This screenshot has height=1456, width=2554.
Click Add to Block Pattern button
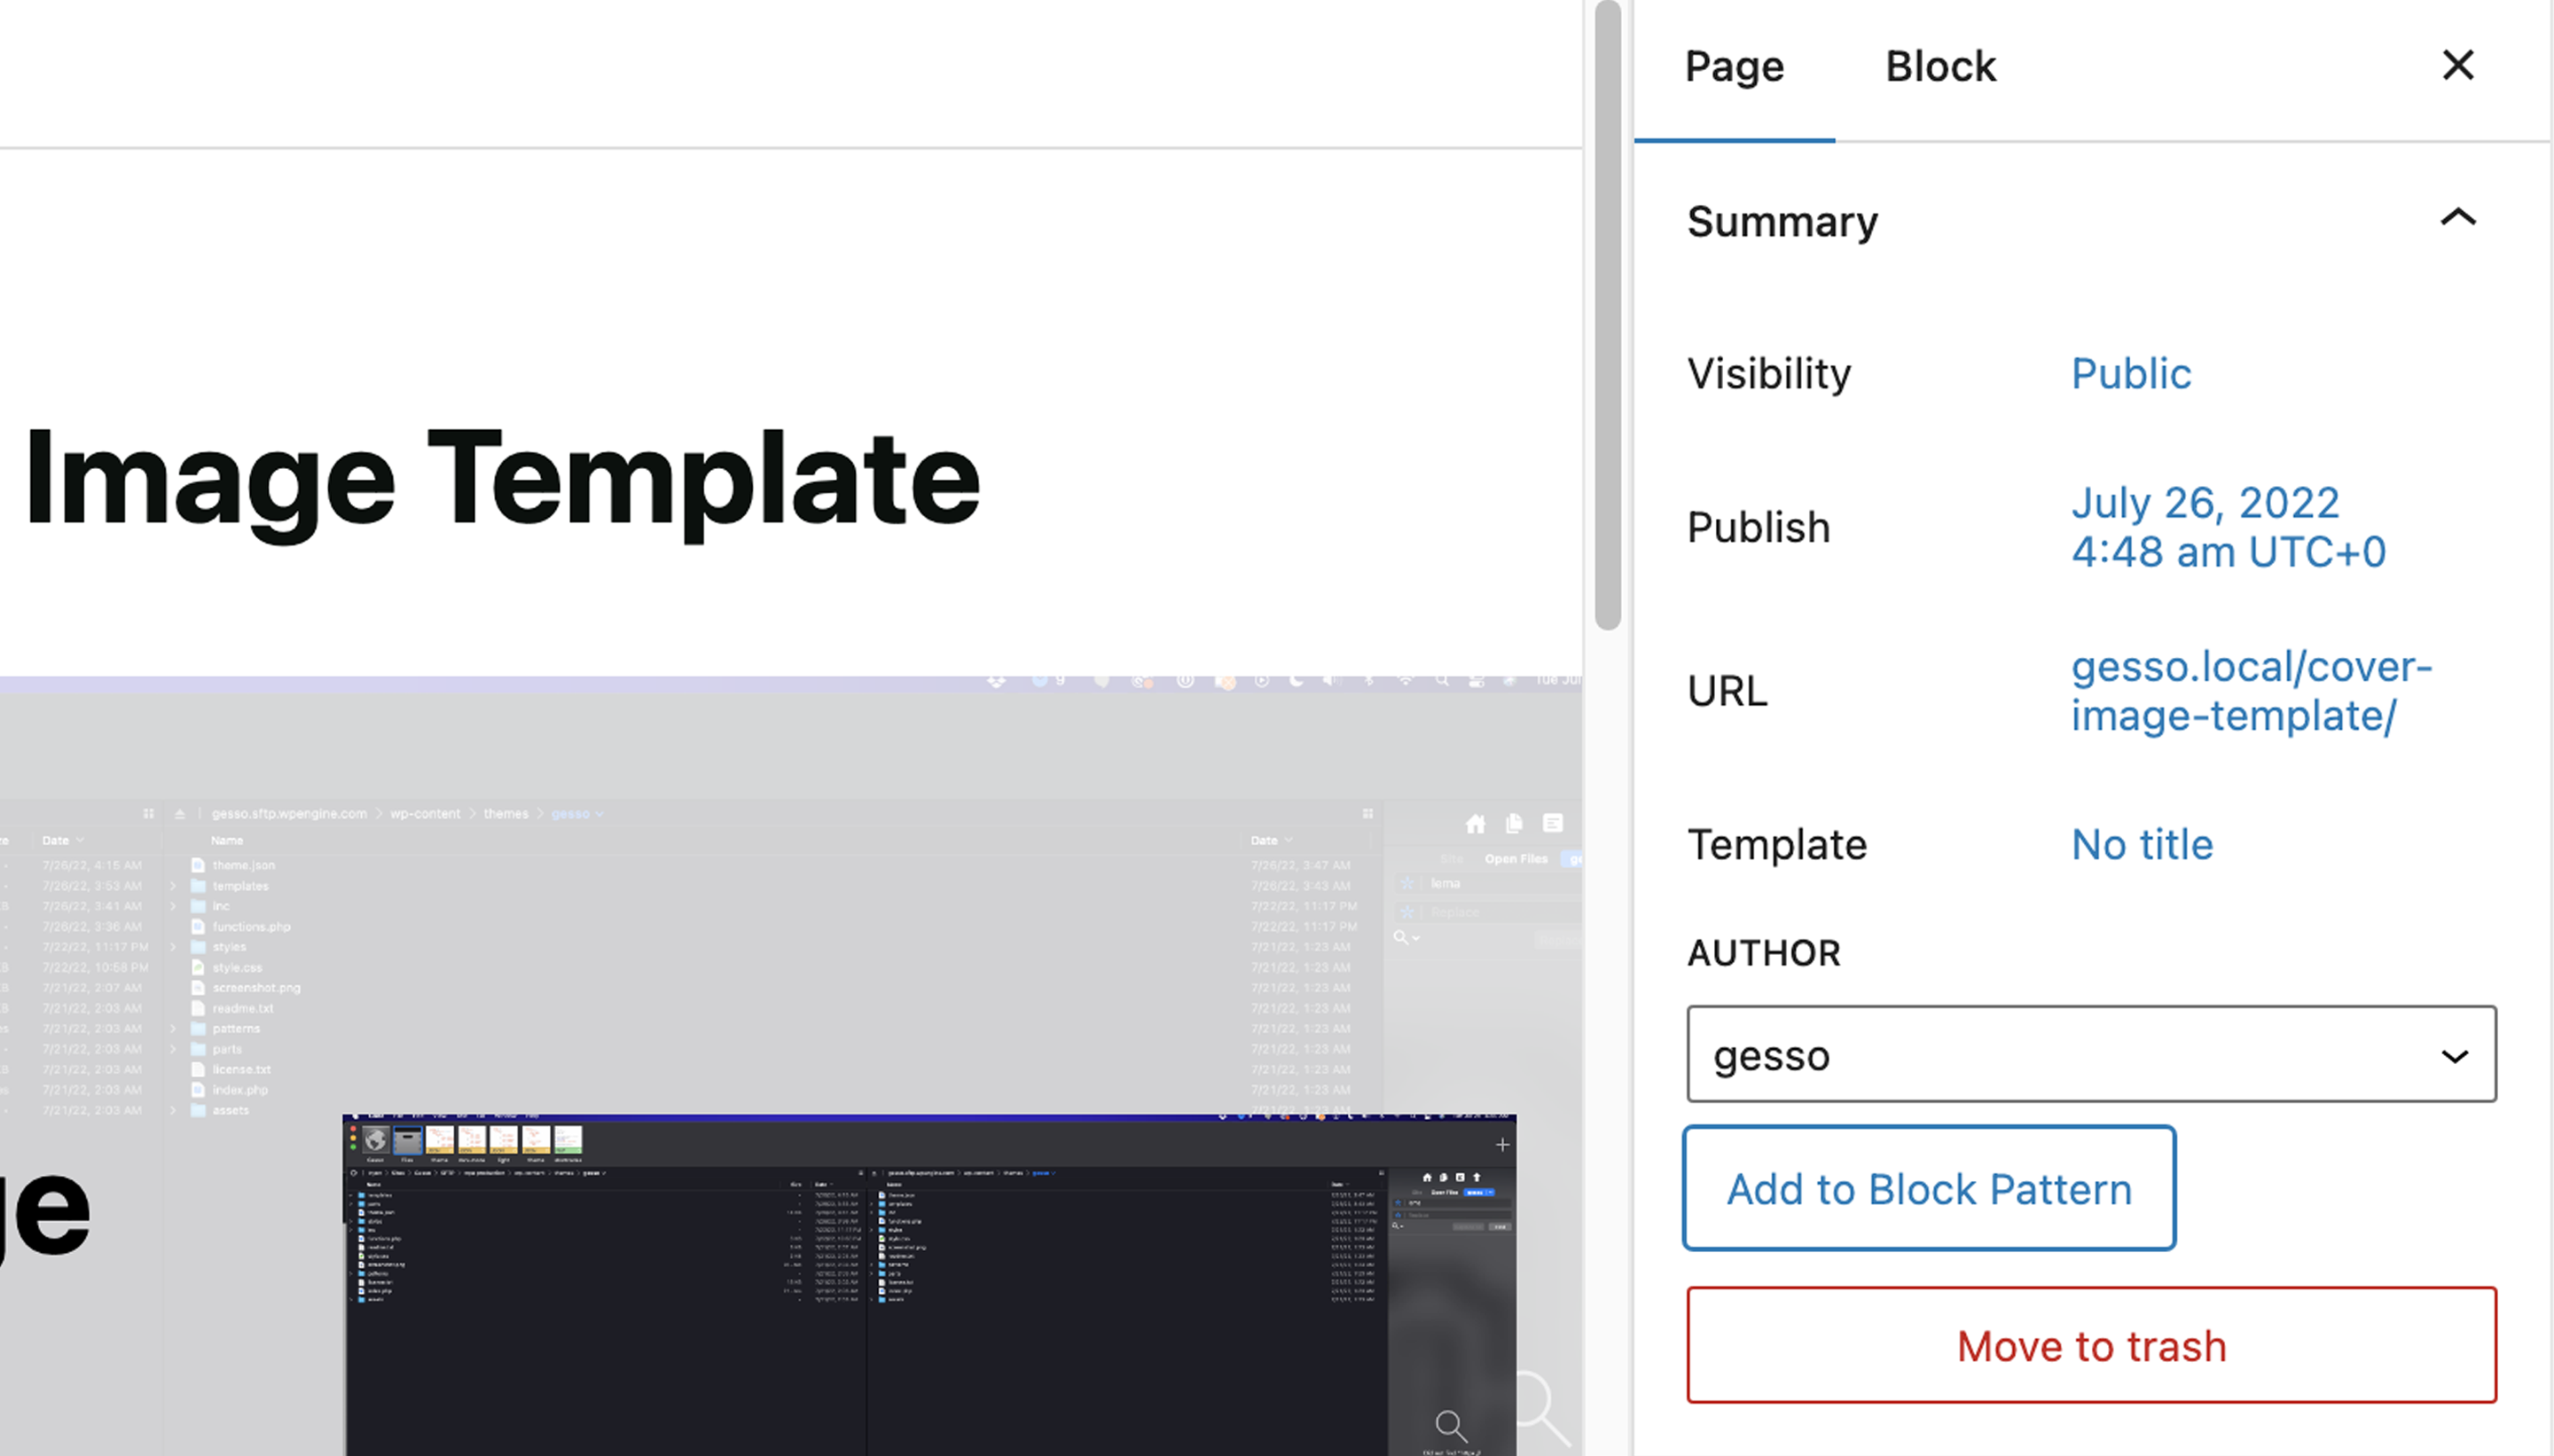(x=1929, y=1188)
